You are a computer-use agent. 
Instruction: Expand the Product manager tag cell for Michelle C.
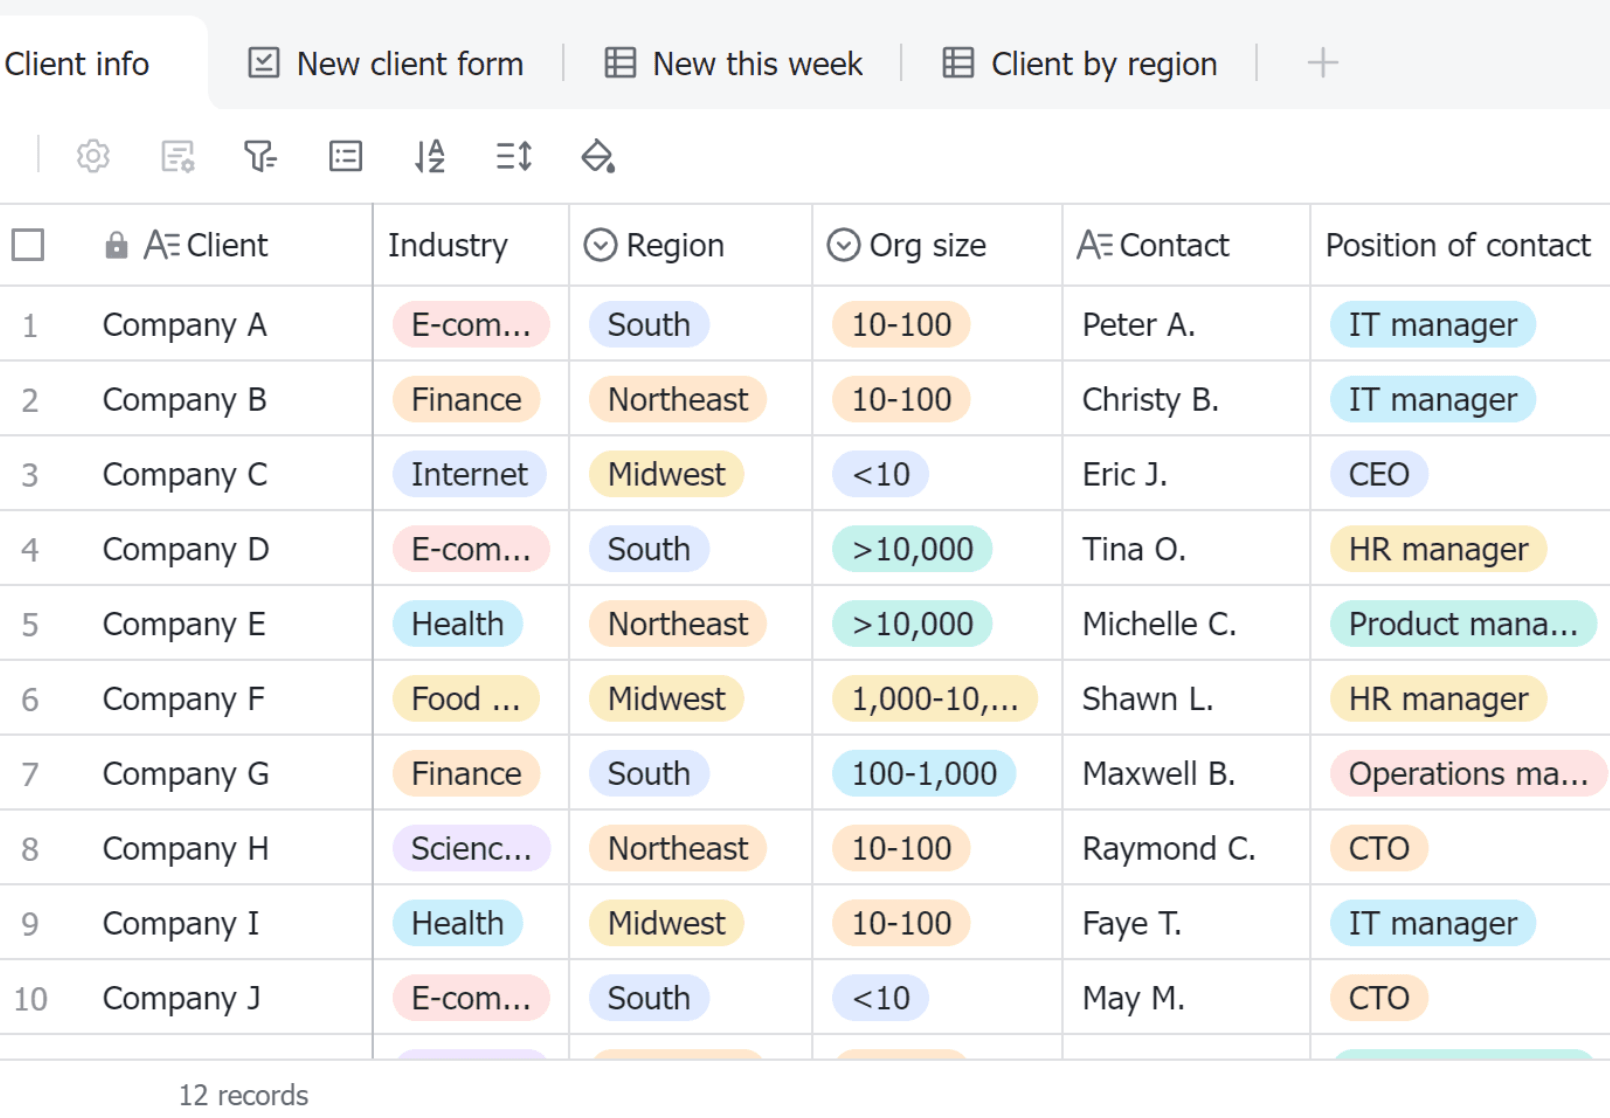pos(1462,624)
